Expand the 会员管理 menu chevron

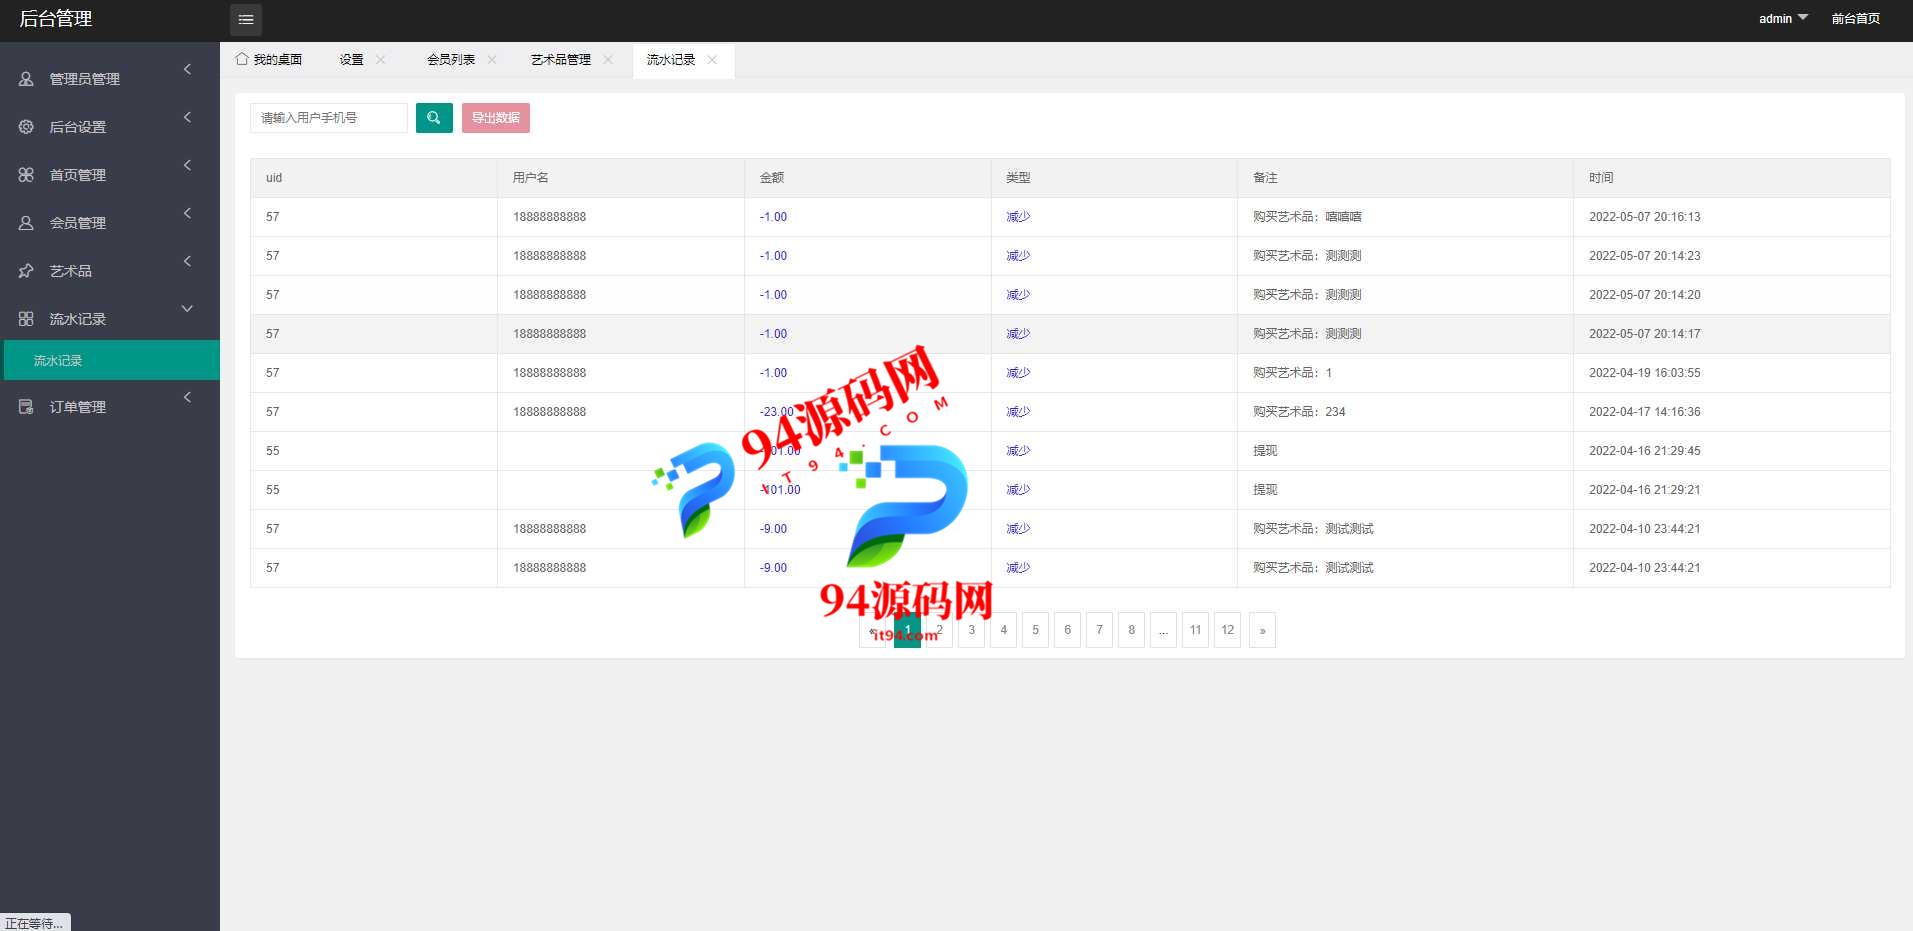pos(187,213)
